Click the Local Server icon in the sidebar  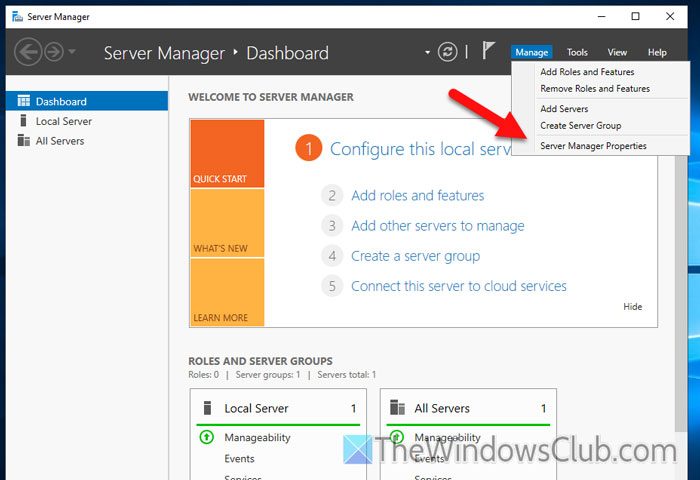click(24, 121)
